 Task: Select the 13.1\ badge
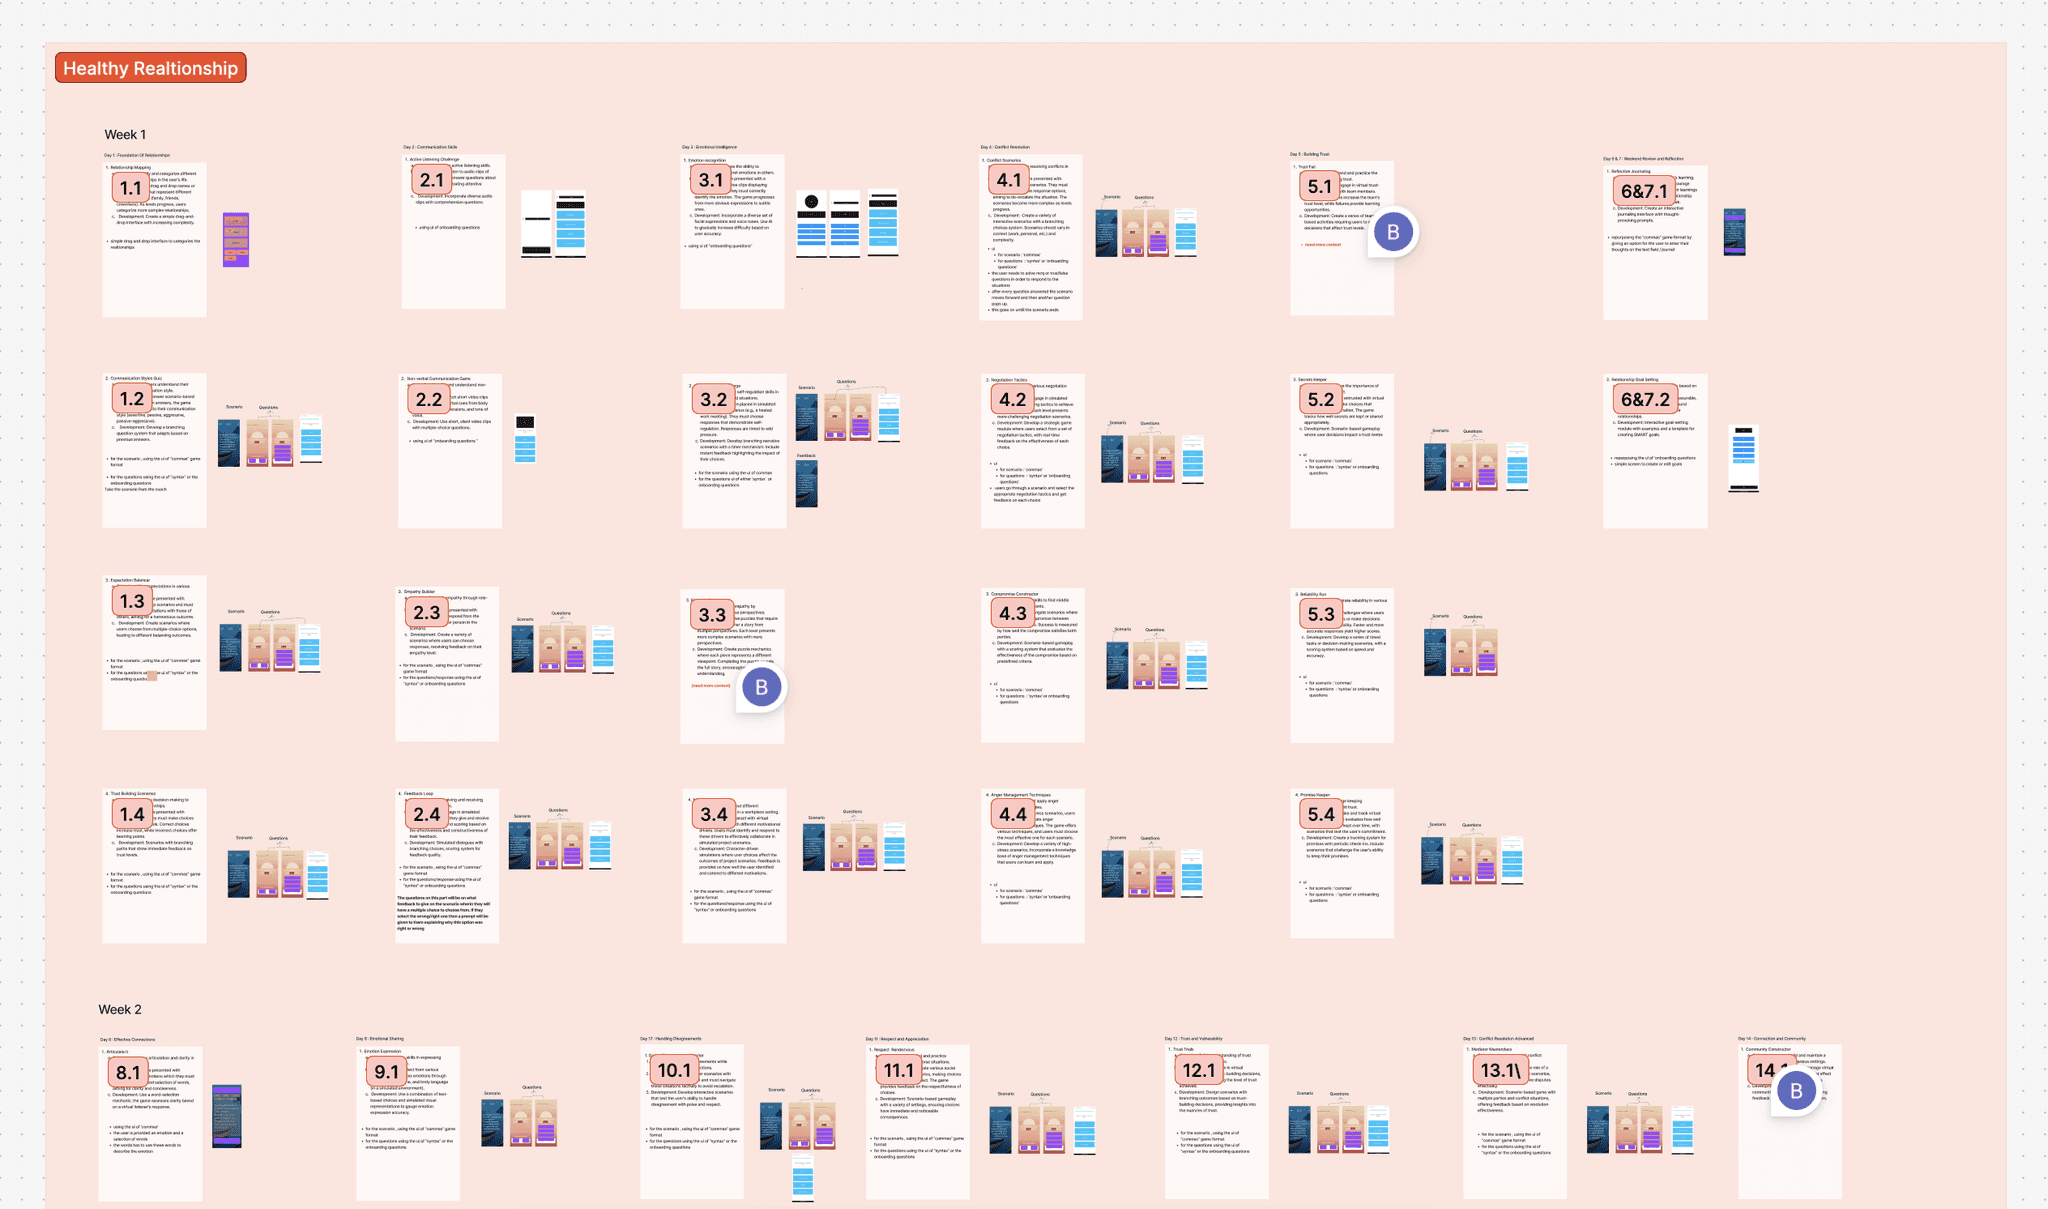1500,1070
